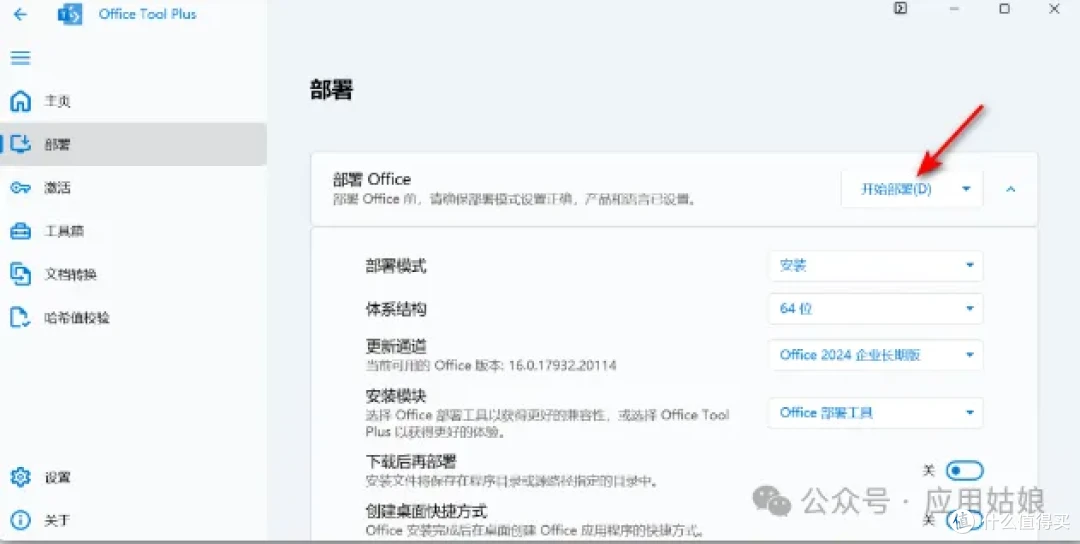The height and width of the screenshot is (544, 1080).
Task: Click the document convert icon beside 文档转换
Action: (21, 274)
